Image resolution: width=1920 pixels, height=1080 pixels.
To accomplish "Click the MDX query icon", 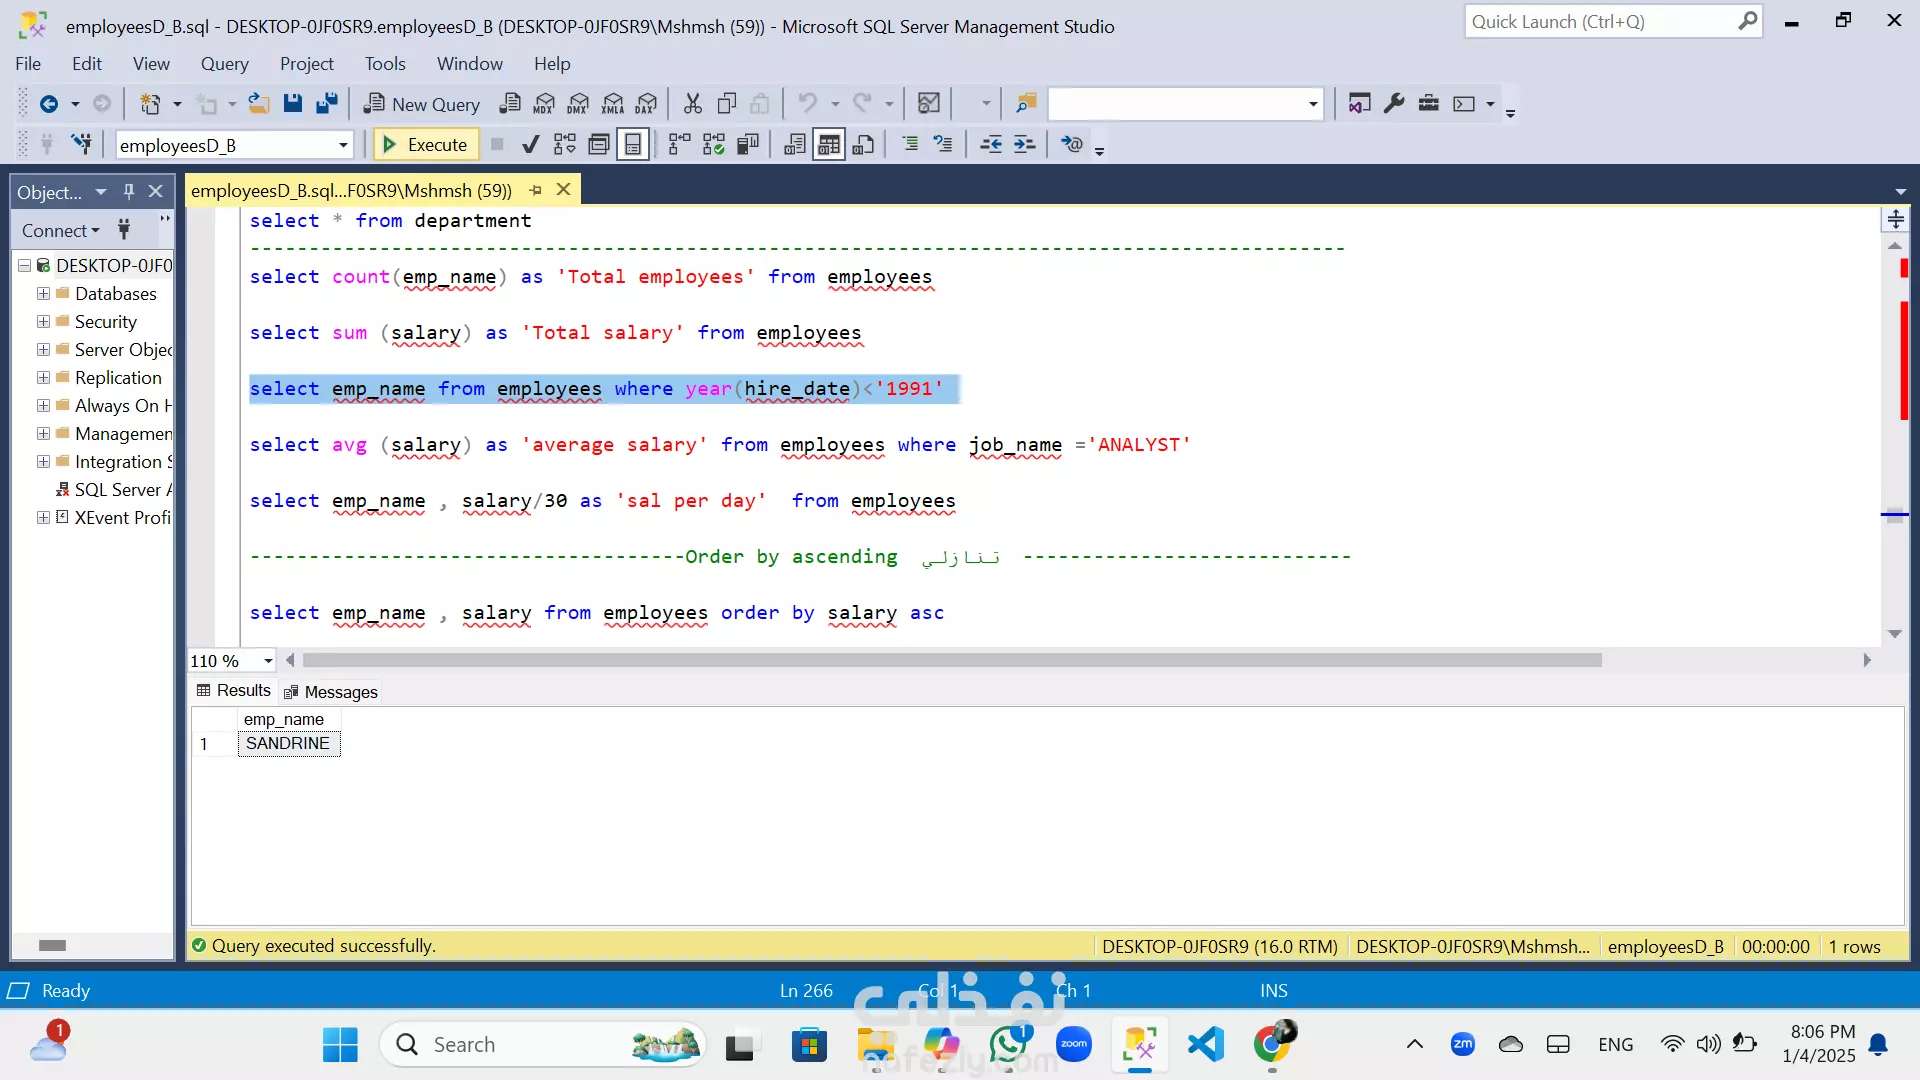I will (x=544, y=104).
